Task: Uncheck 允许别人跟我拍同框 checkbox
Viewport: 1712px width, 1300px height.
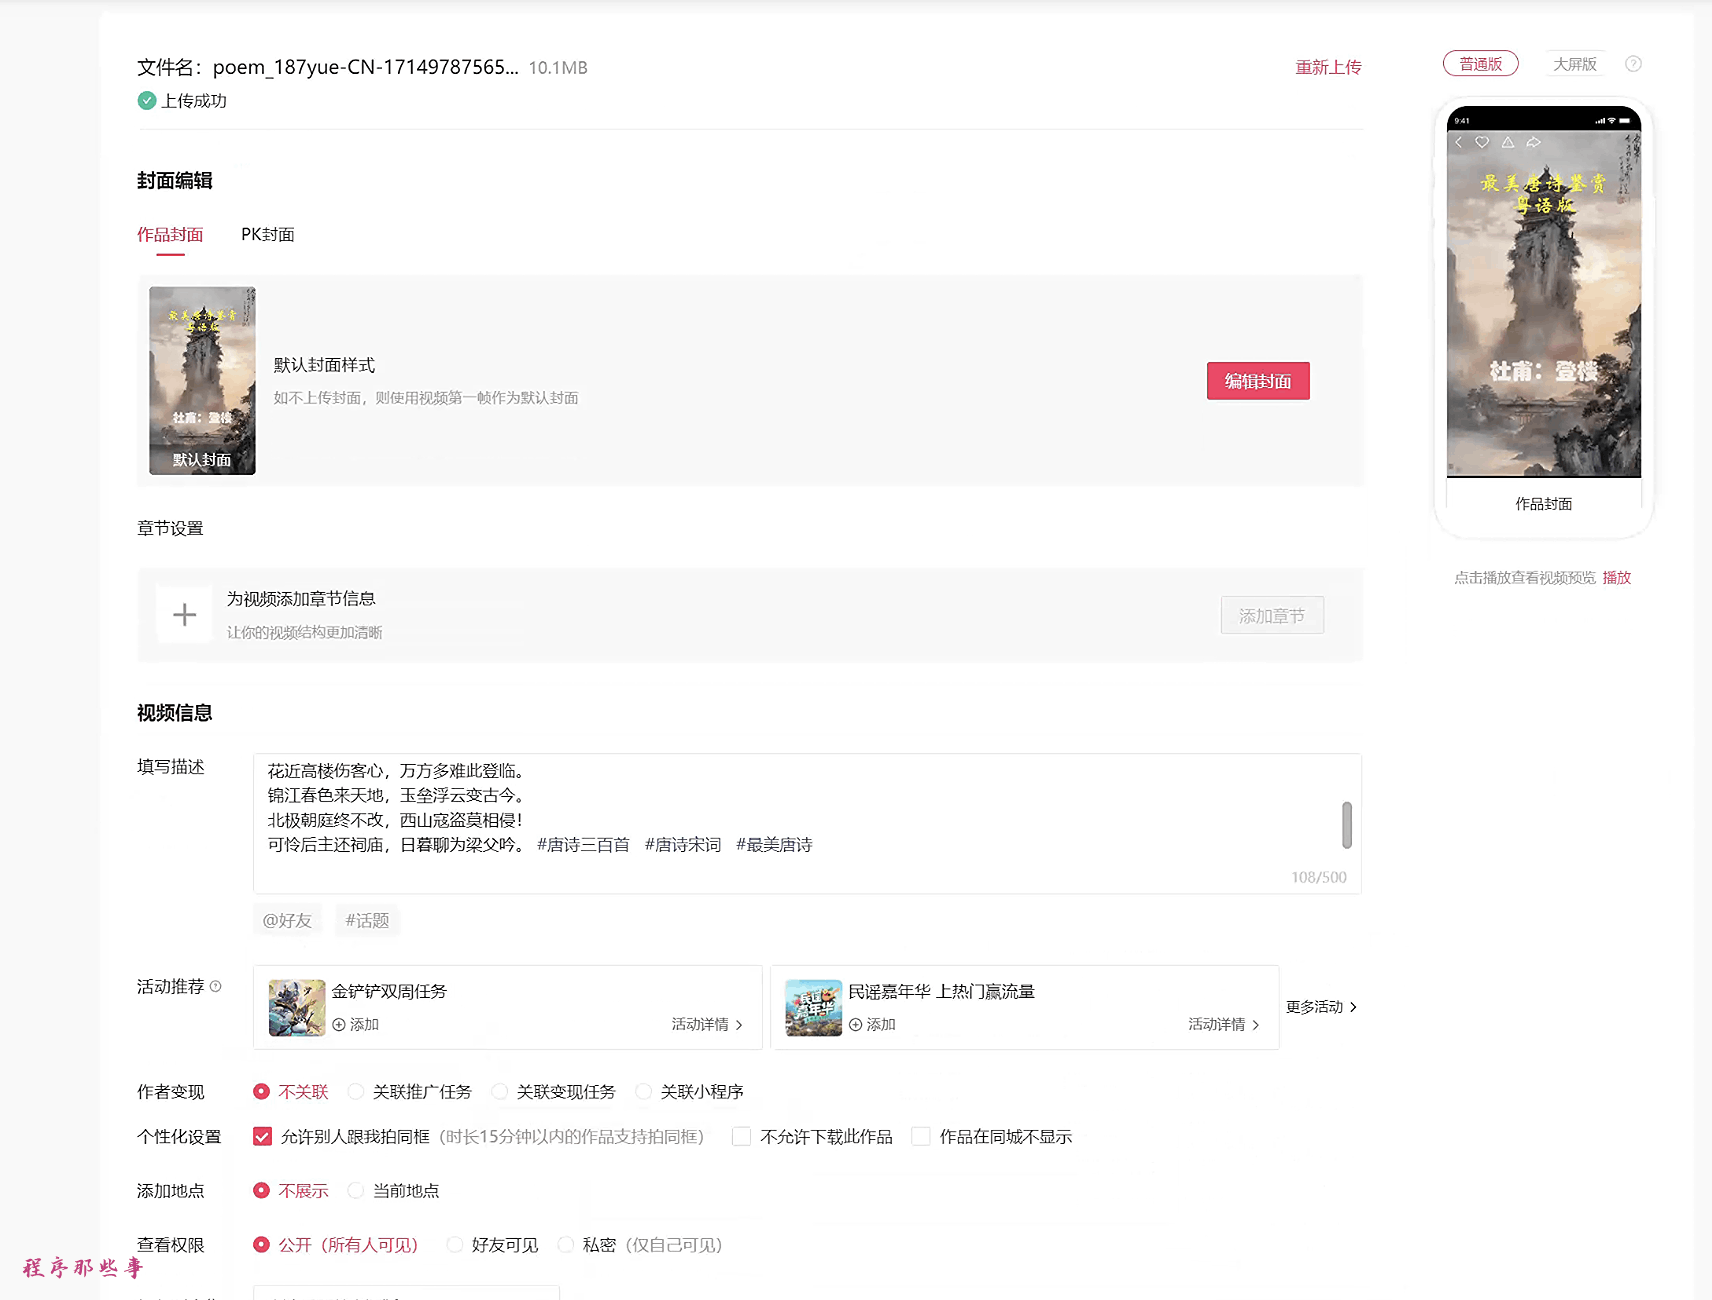Action: coord(263,1137)
